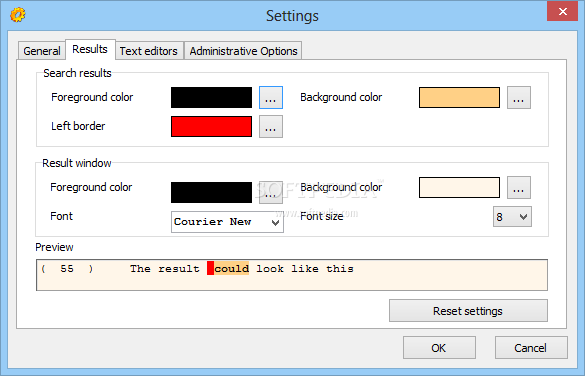Viewport: 585px width, 376px height.
Task: Click the Reset settings button
Action: click(x=468, y=311)
